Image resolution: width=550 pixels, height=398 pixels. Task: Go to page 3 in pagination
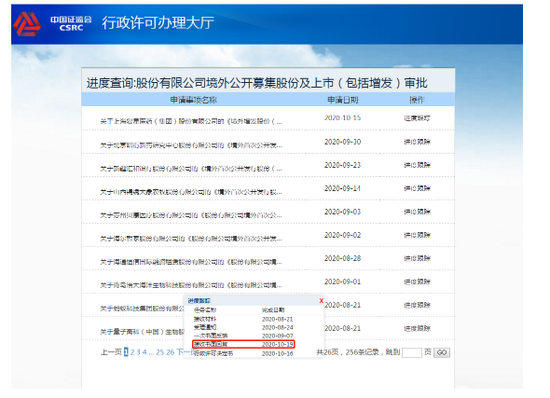coord(138,352)
